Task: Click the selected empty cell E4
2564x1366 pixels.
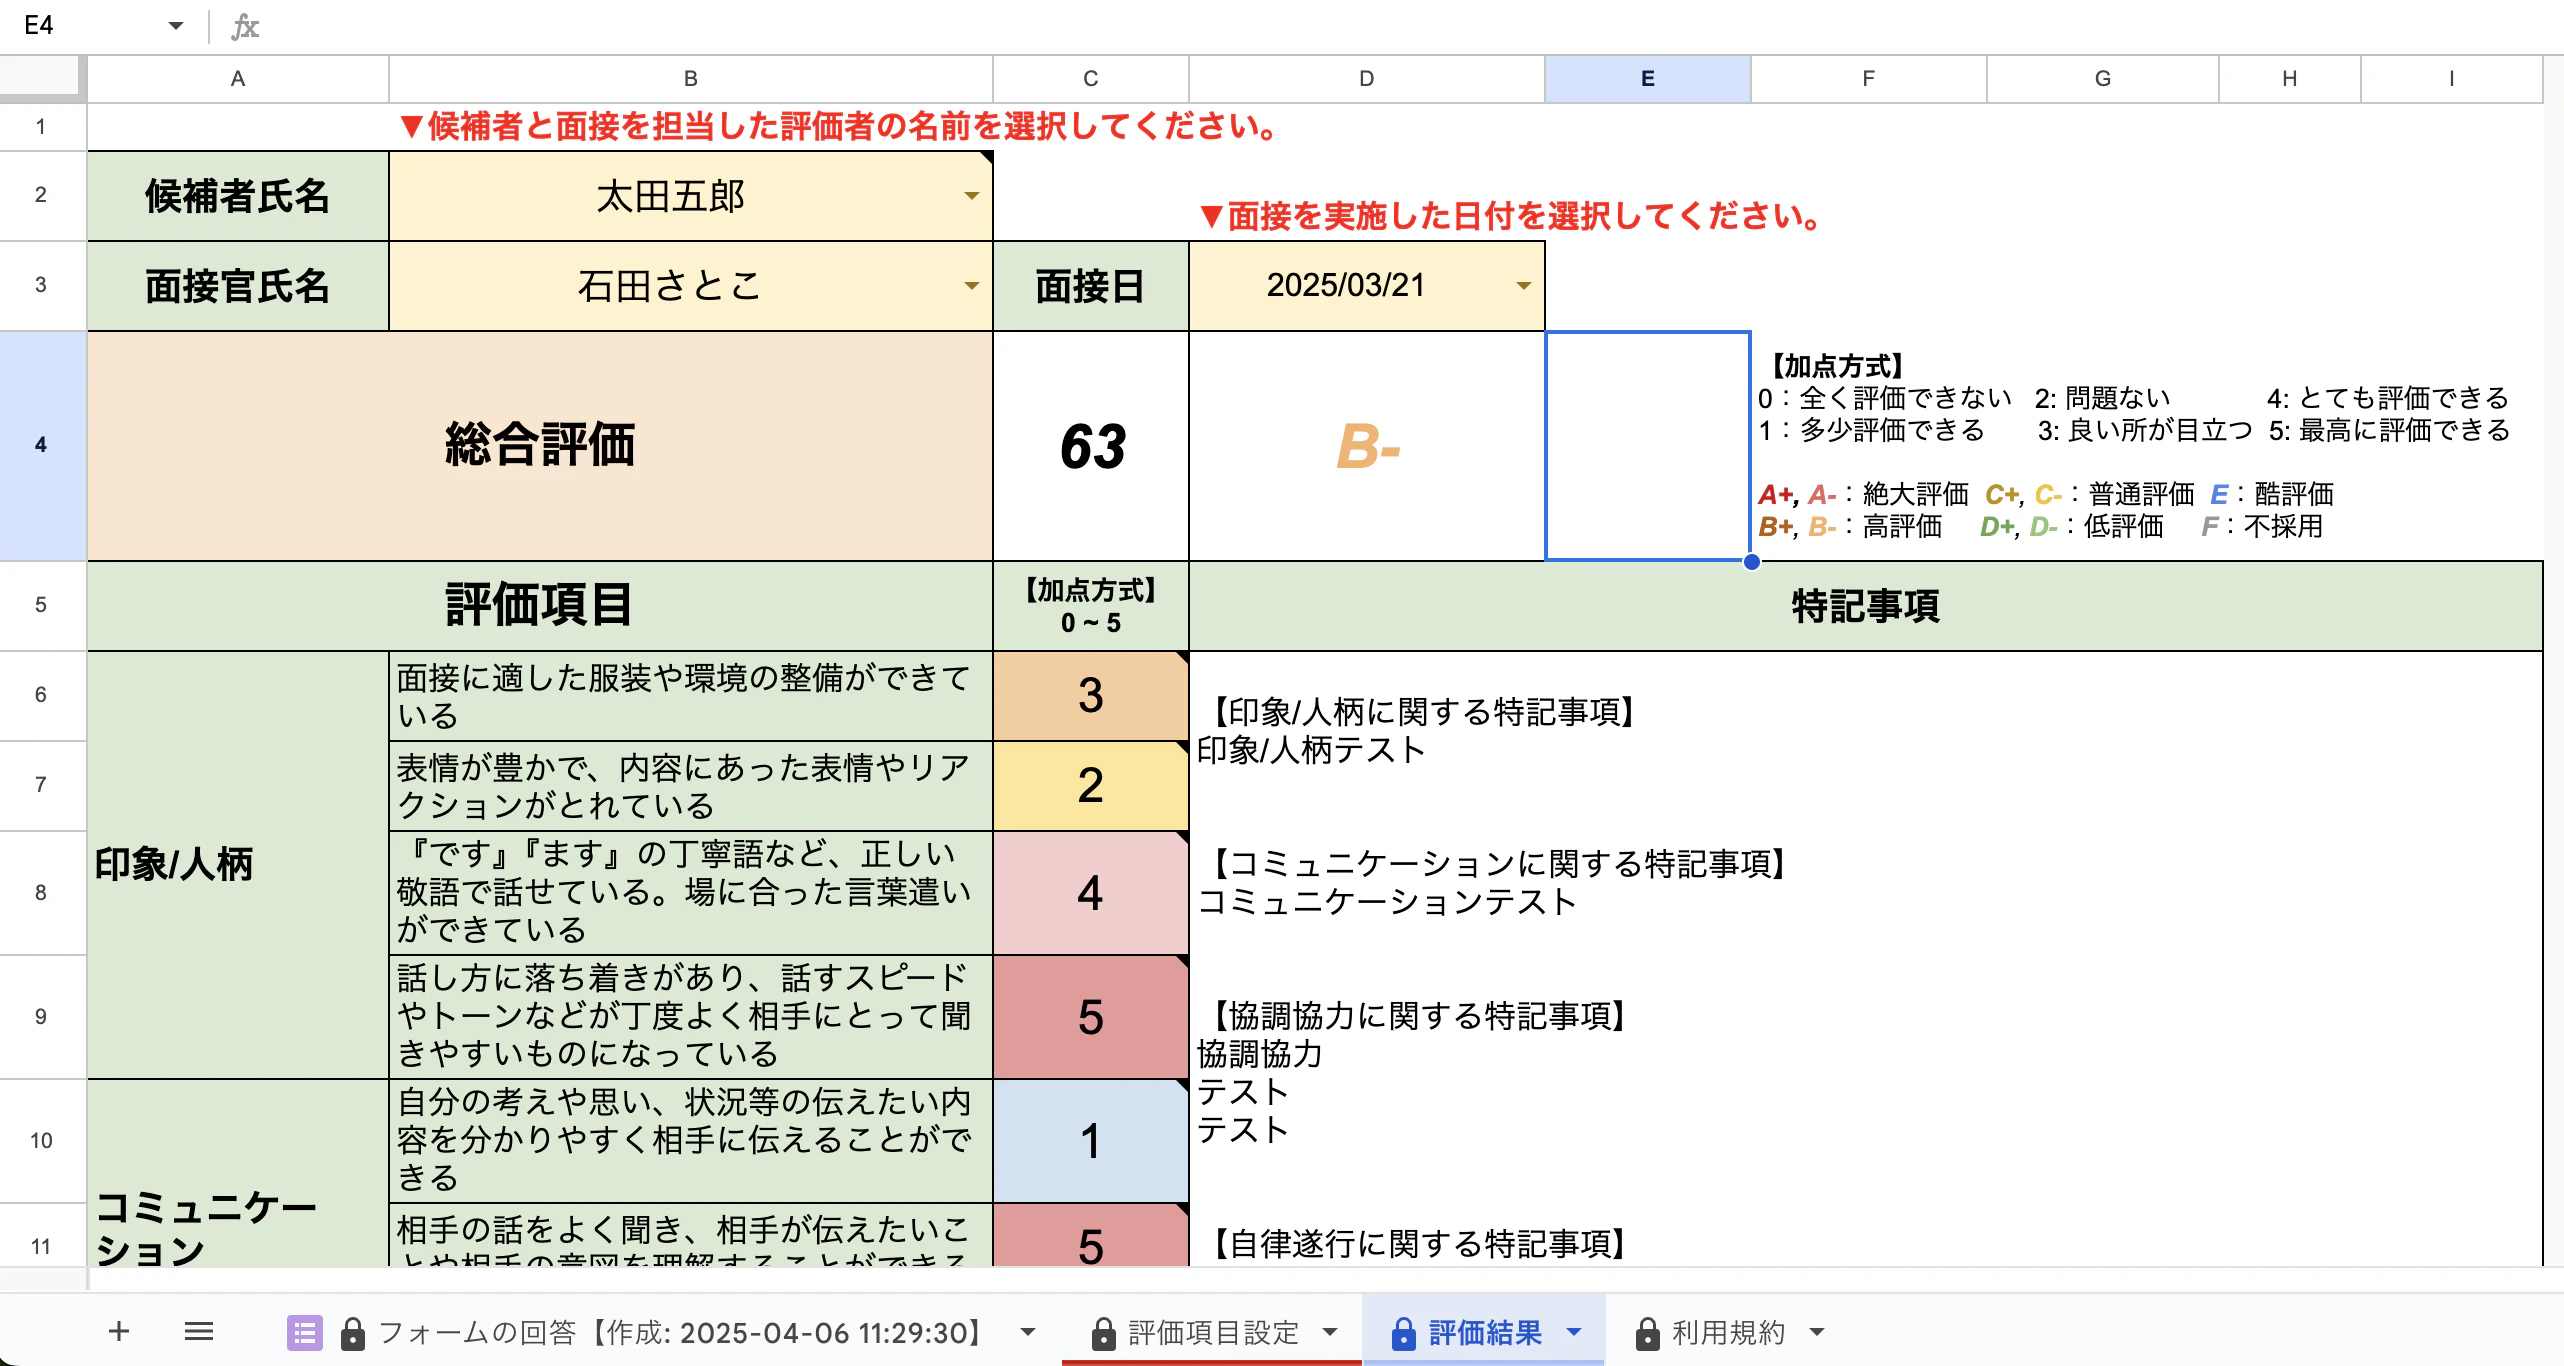Action: 1647,446
